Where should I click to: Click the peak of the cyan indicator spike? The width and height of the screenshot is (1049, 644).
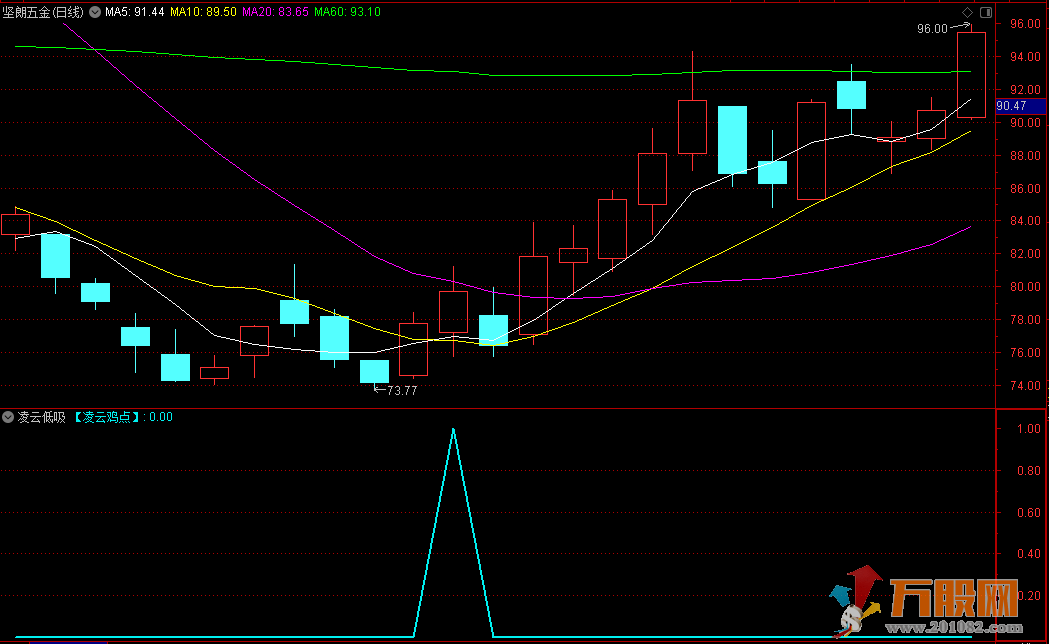(x=454, y=429)
